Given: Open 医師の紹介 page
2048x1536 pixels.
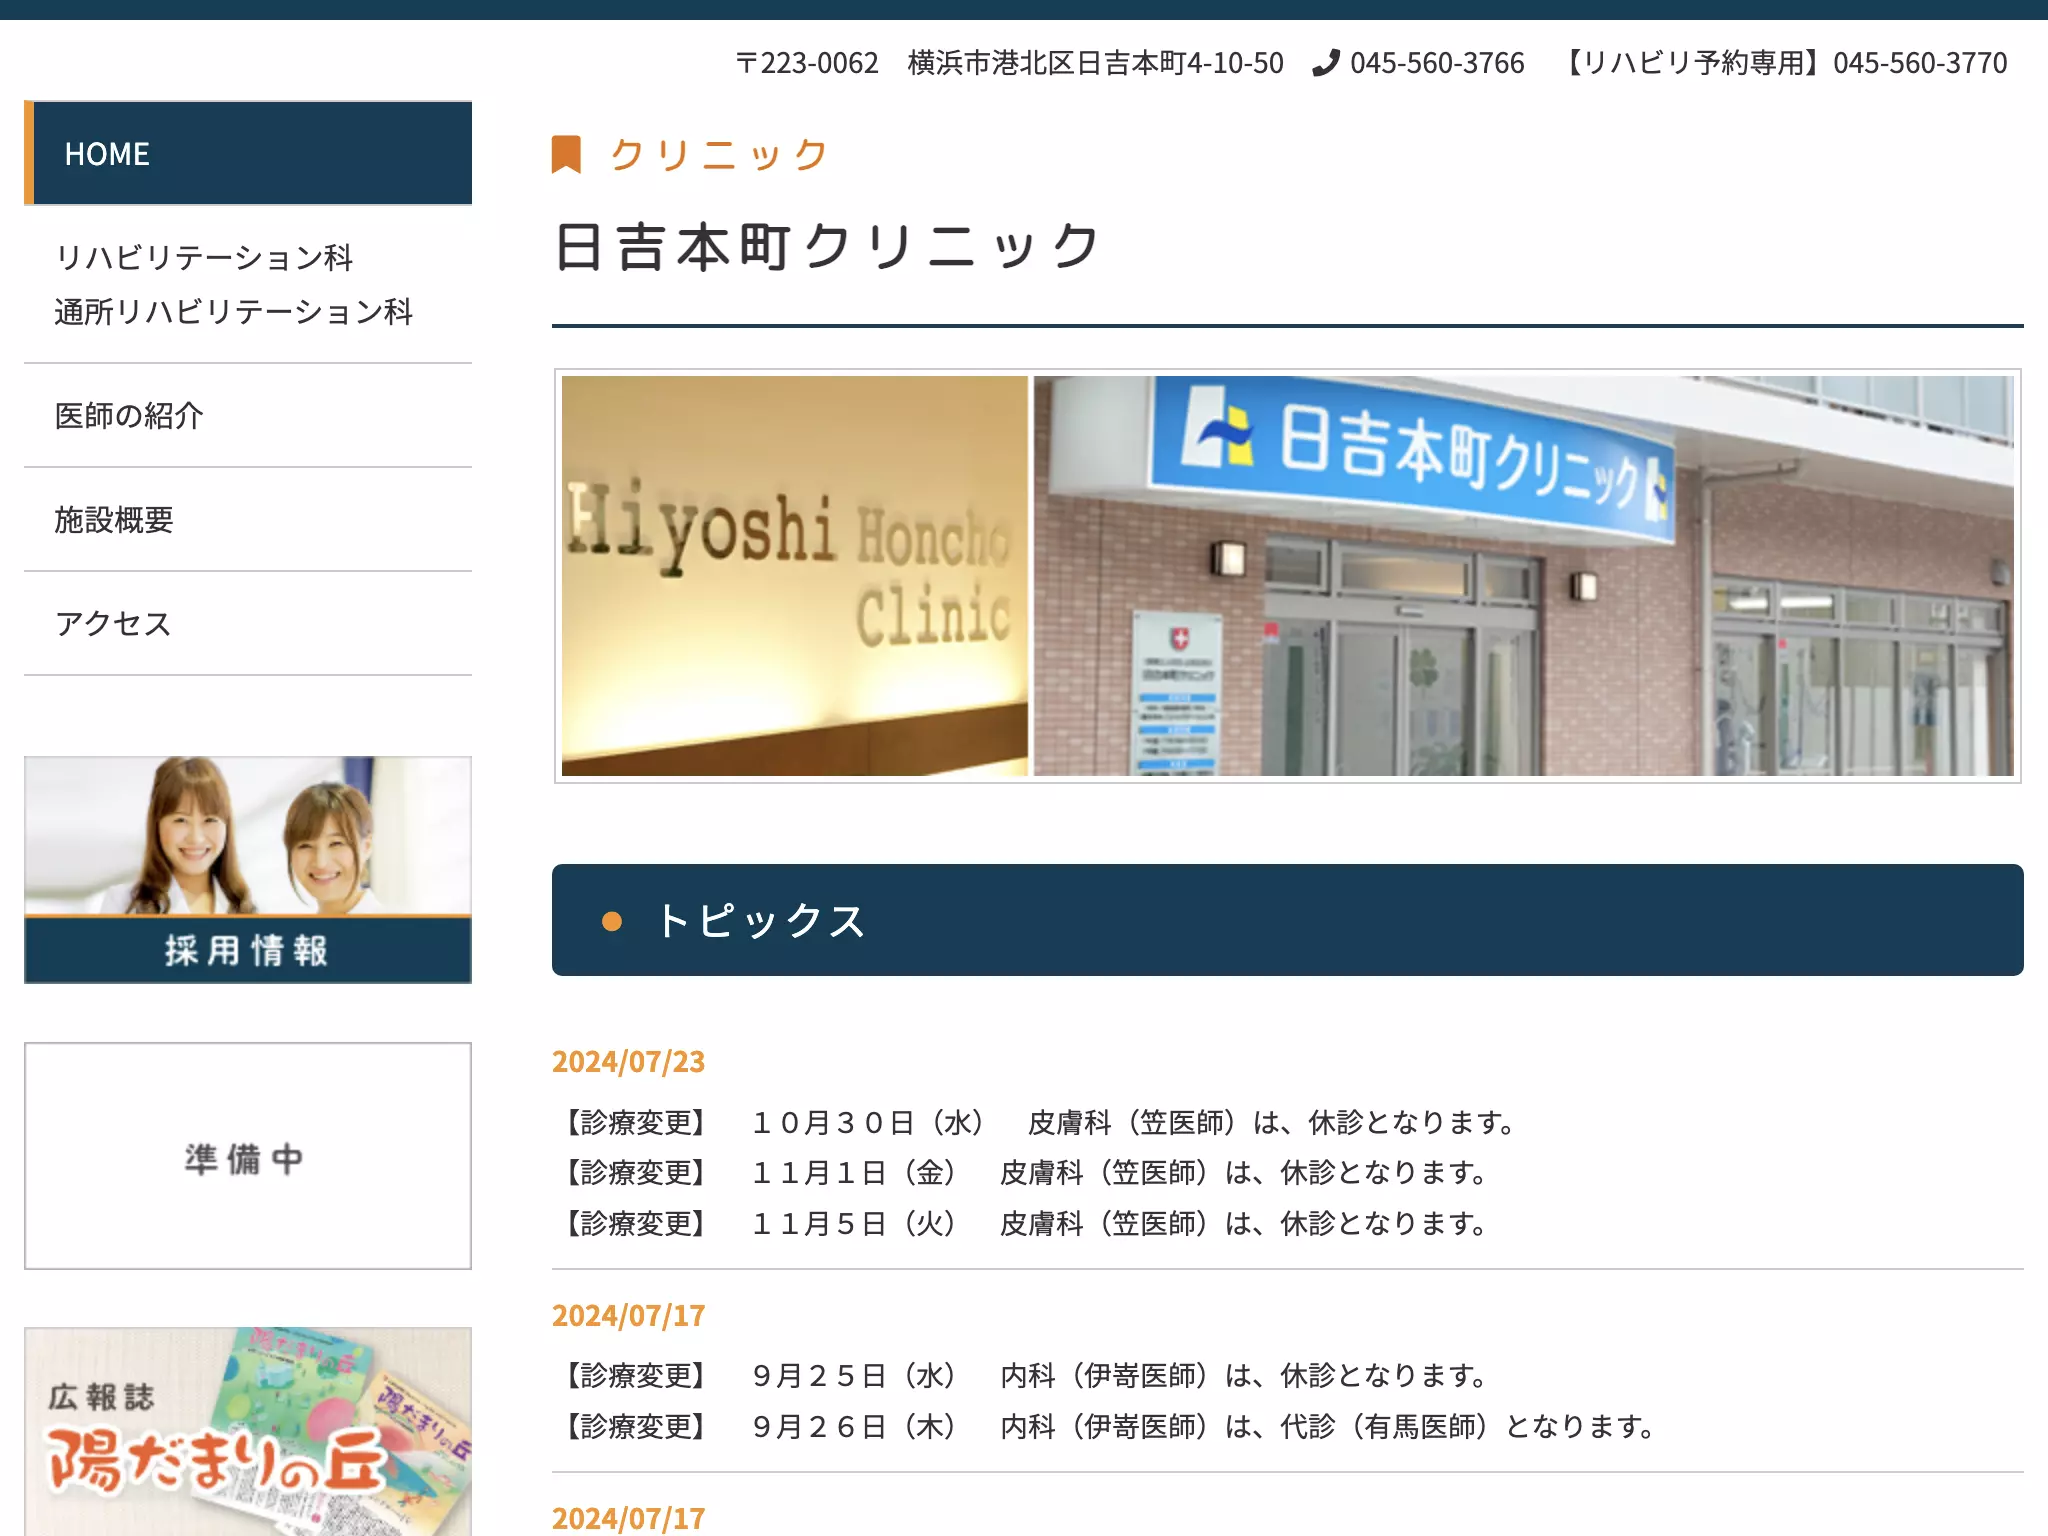Looking at the screenshot, I should point(248,415).
